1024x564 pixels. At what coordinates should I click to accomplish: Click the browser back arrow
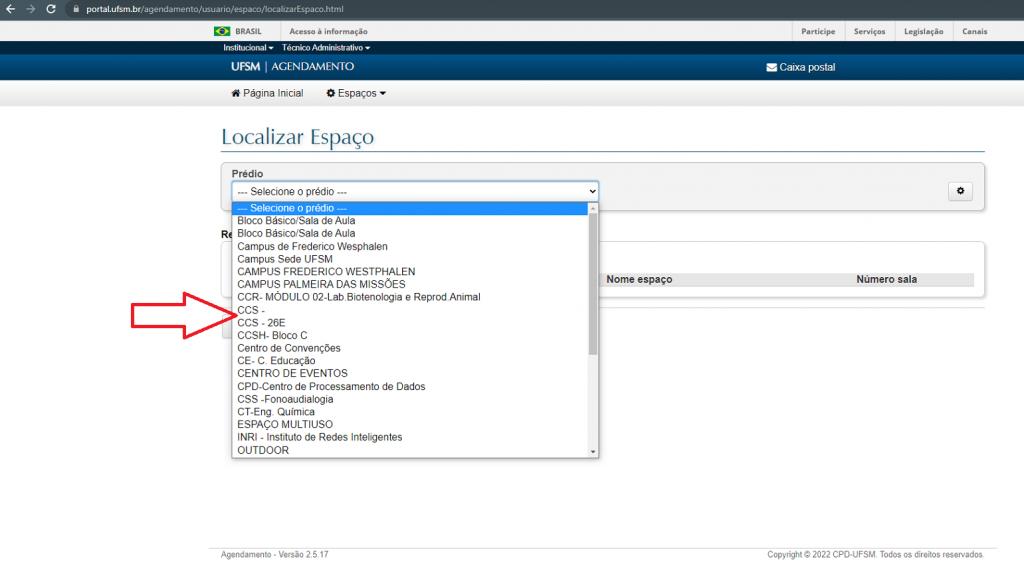coord(10,8)
